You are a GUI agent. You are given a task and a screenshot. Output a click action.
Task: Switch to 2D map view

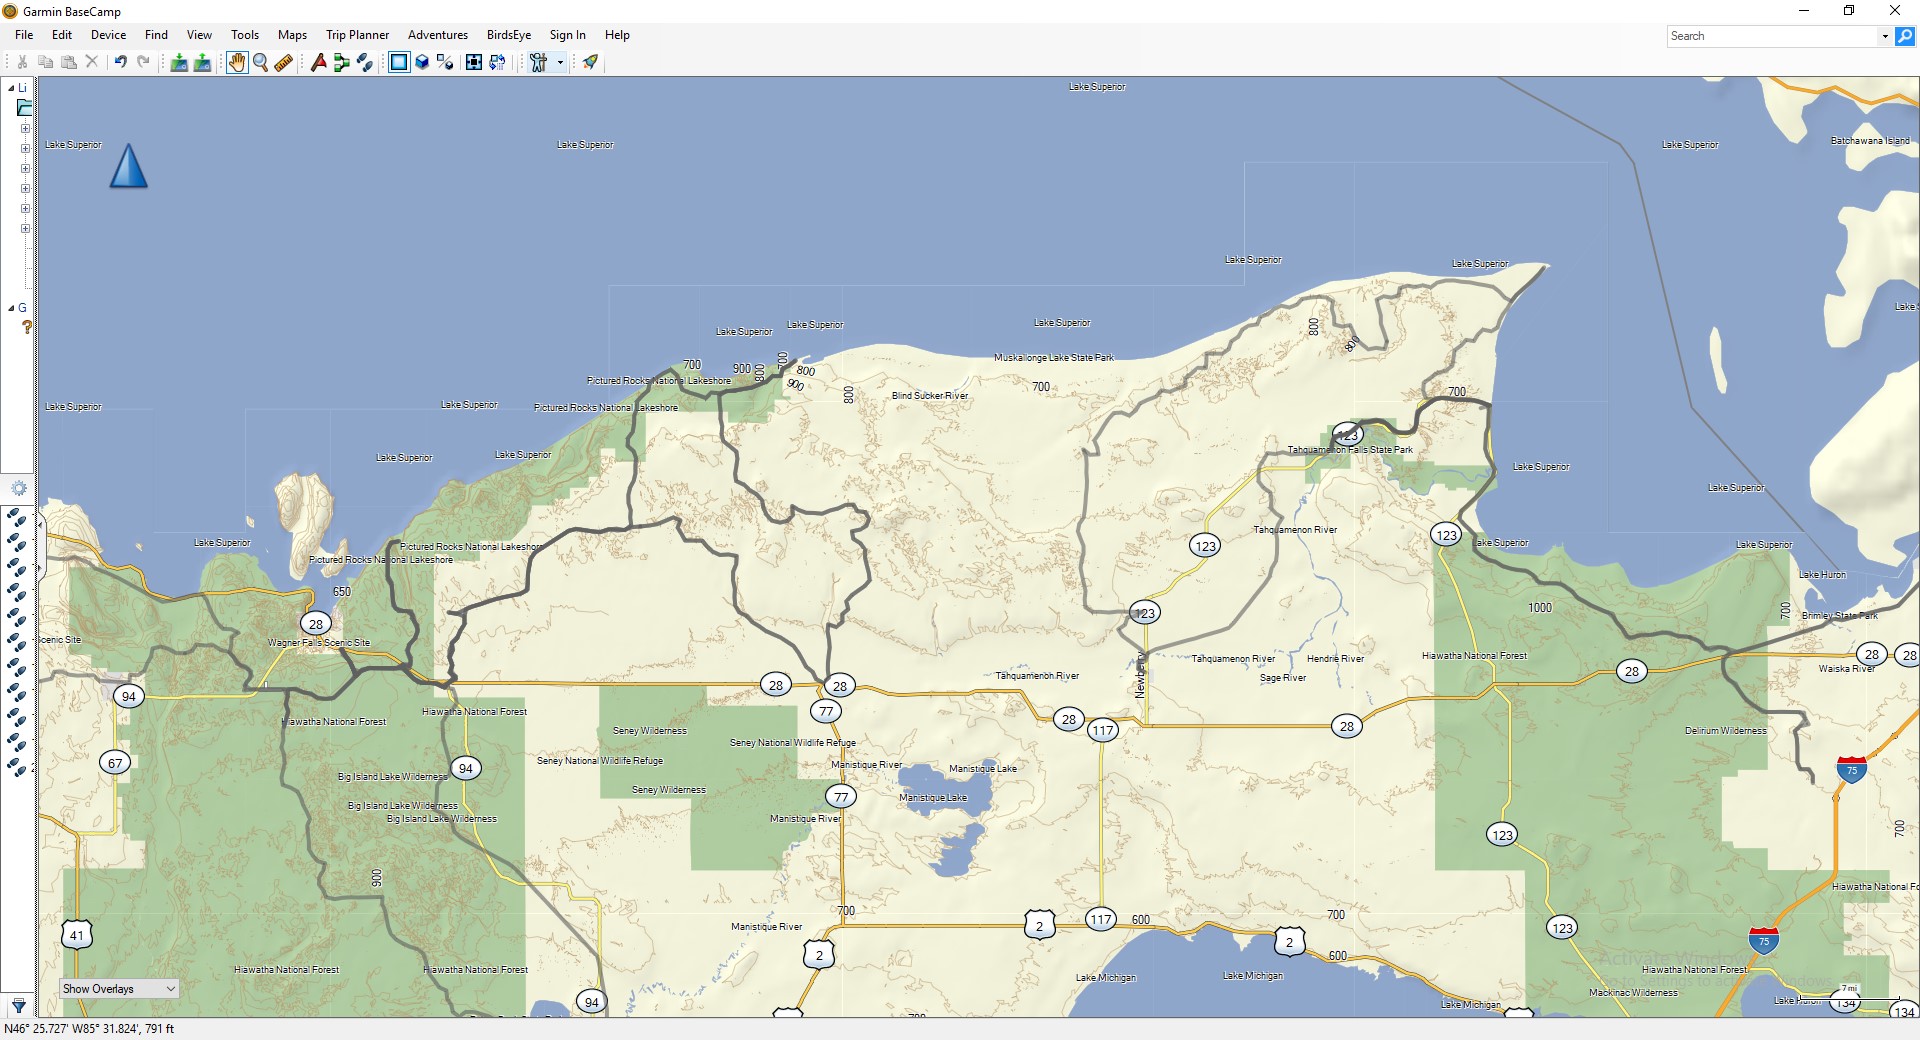pos(399,62)
